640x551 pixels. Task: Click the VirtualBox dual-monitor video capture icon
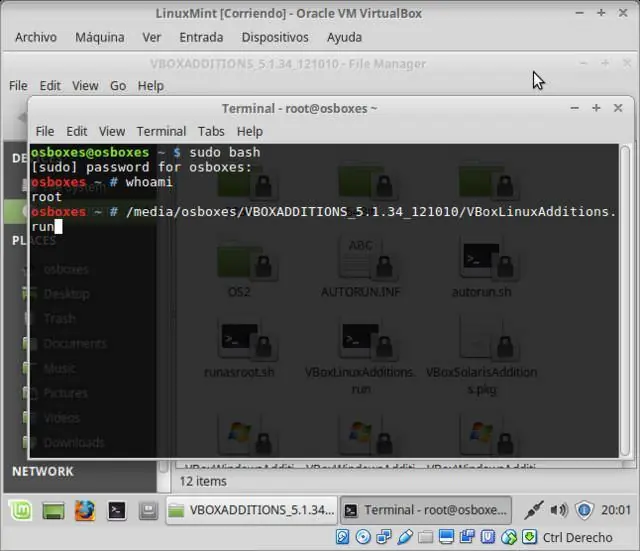pyautogui.click(x=467, y=537)
